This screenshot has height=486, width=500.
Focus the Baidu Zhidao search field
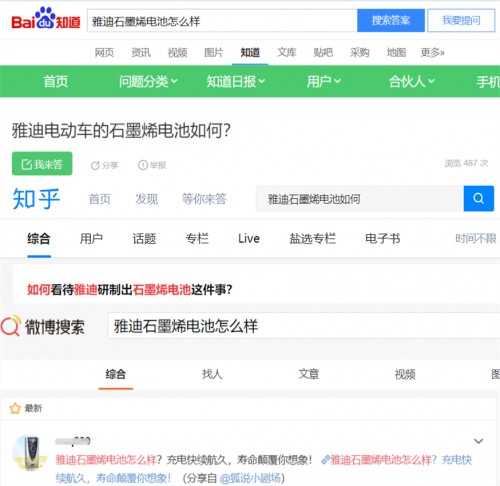click(x=222, y=21)
